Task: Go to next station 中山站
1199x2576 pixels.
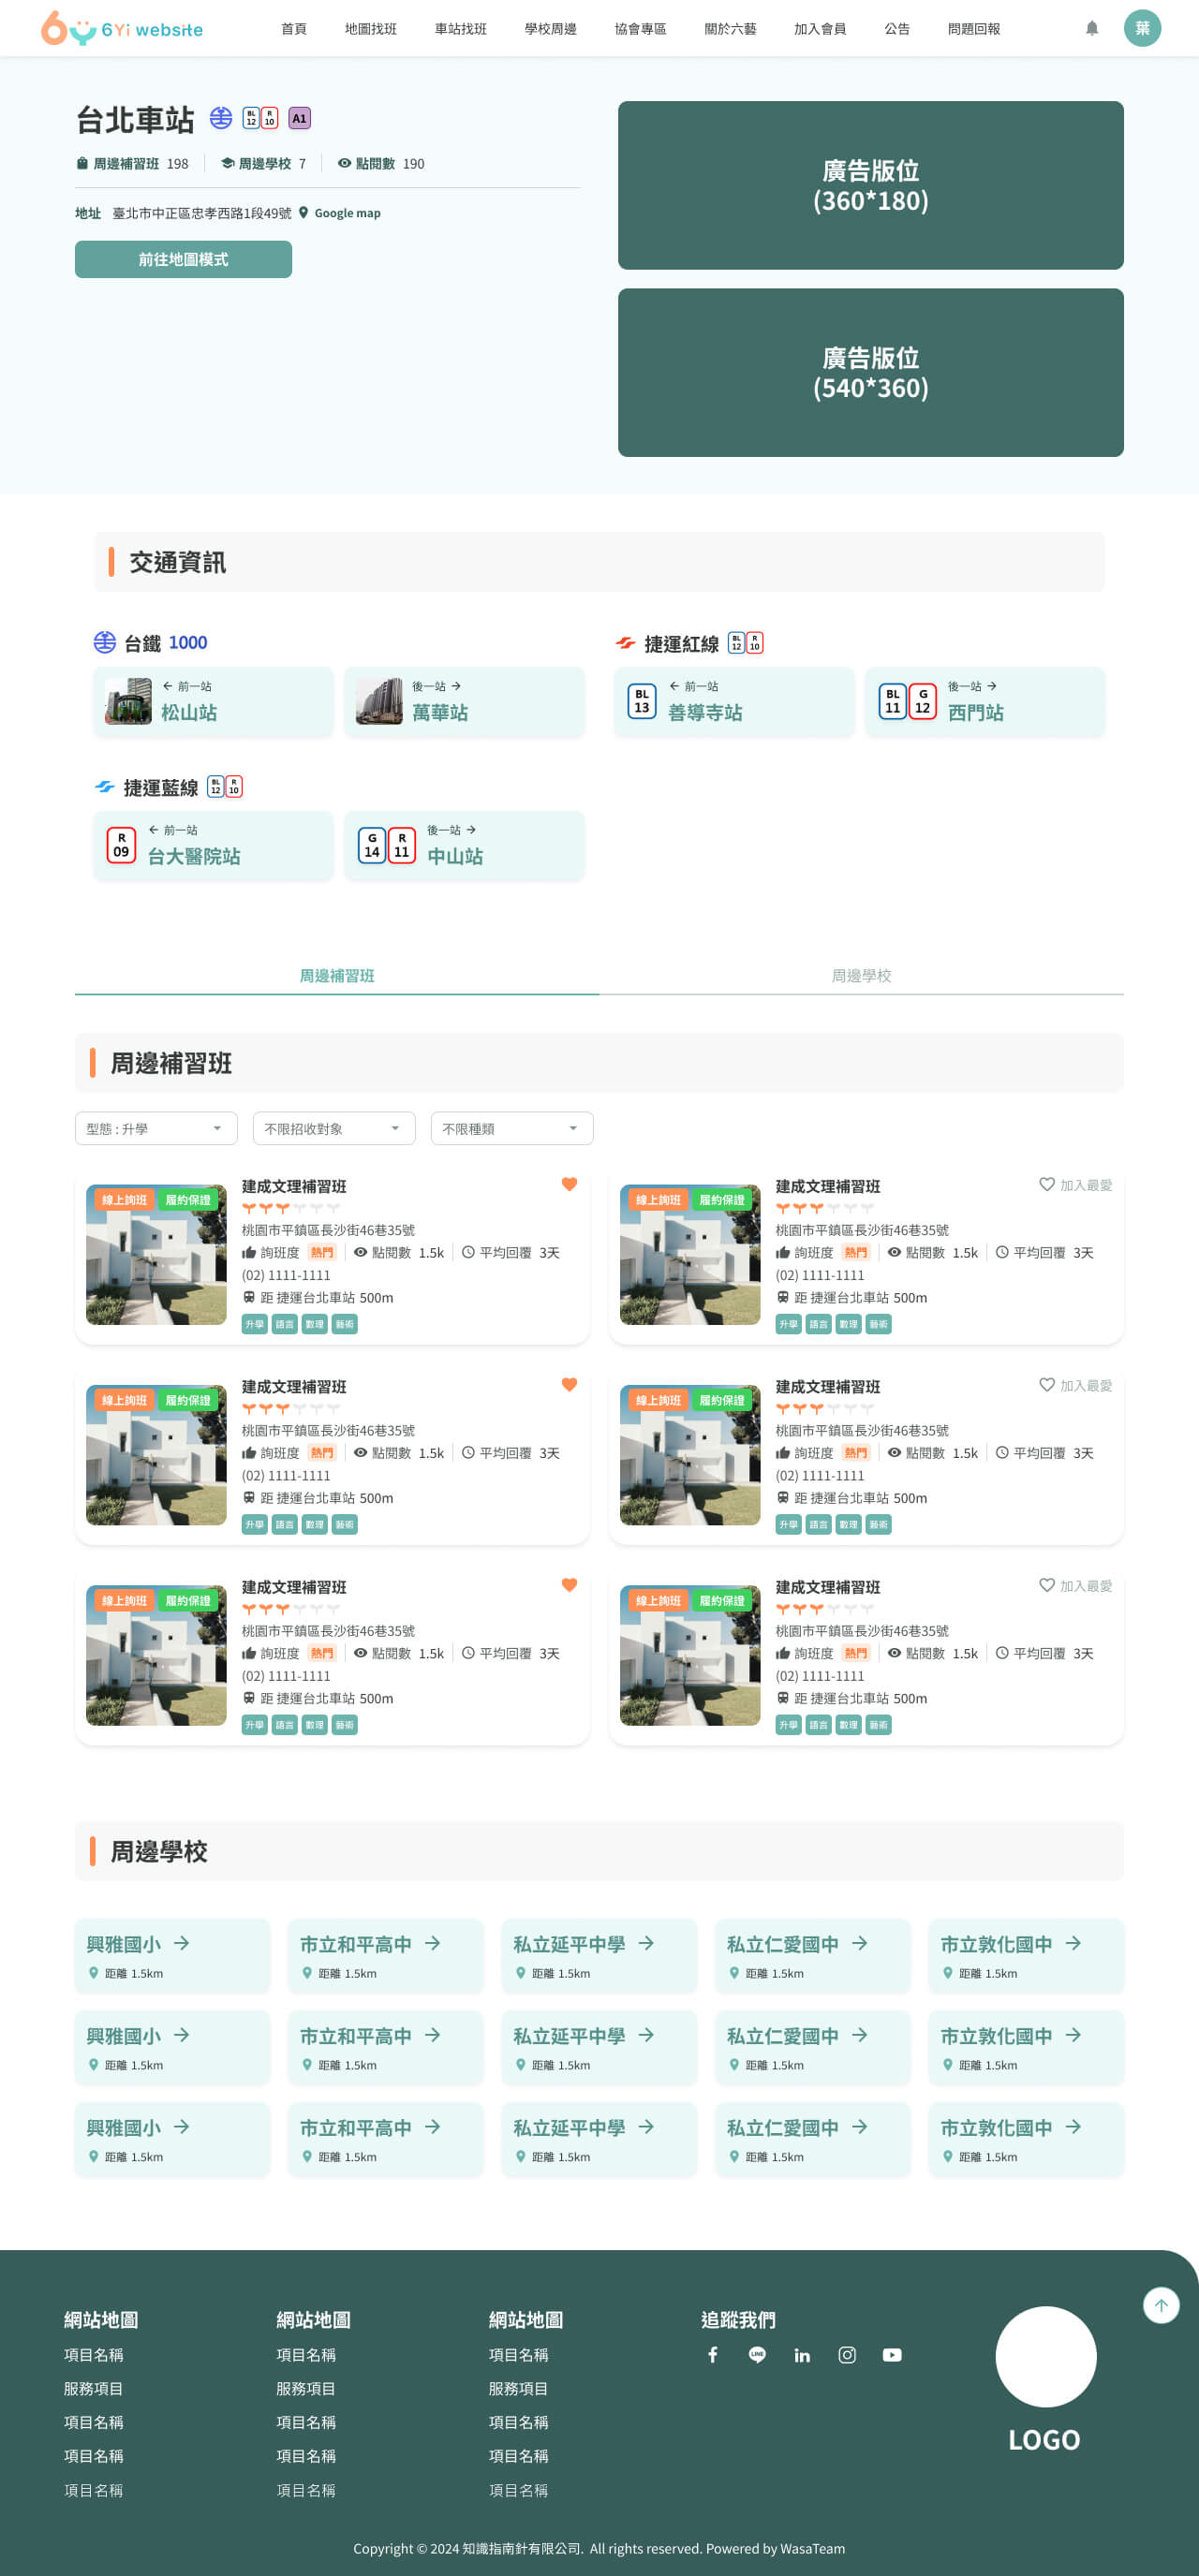Action: 464,846
